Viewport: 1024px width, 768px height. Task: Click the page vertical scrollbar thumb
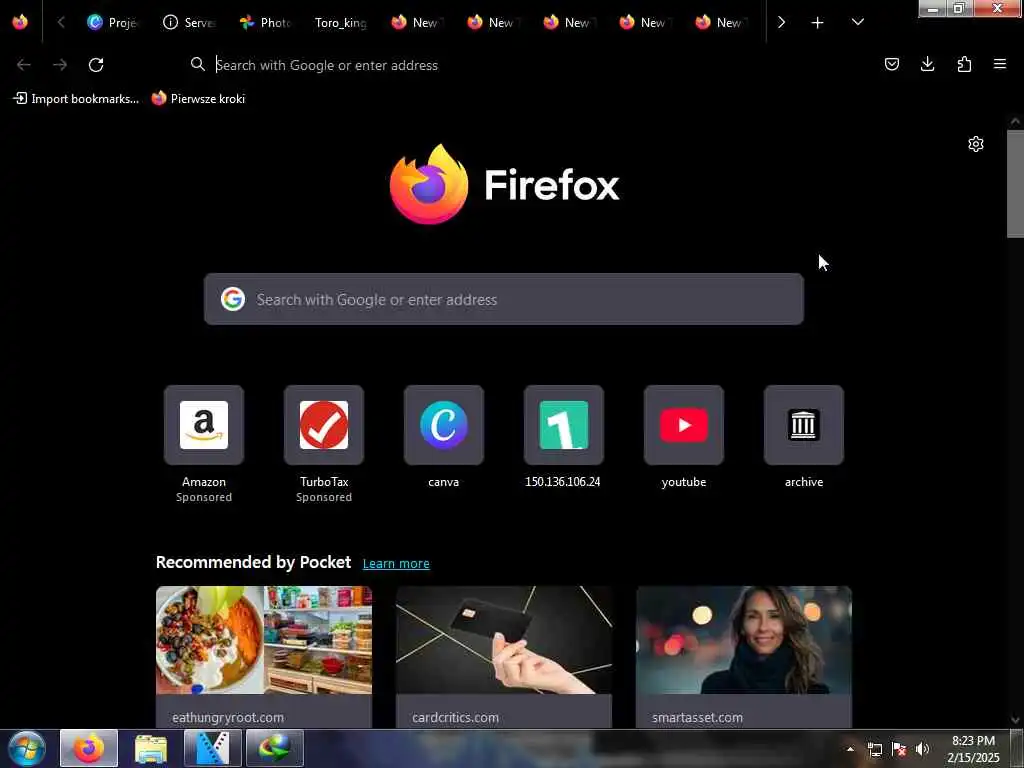click(1015, 184)
